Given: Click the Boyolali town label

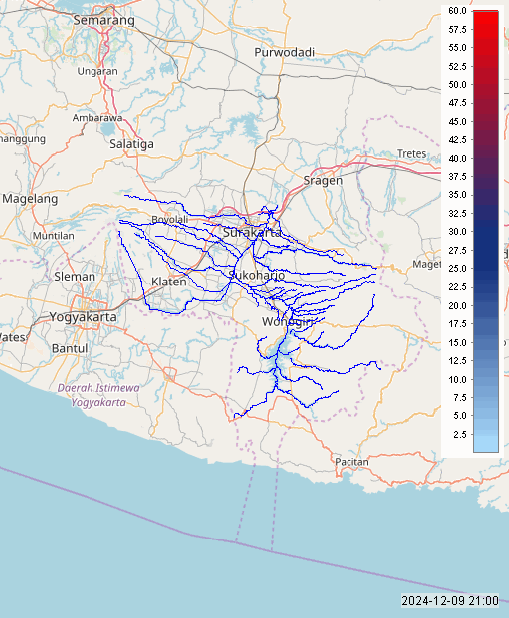Looking at the screenshot, I should click(x=170, y=220).
